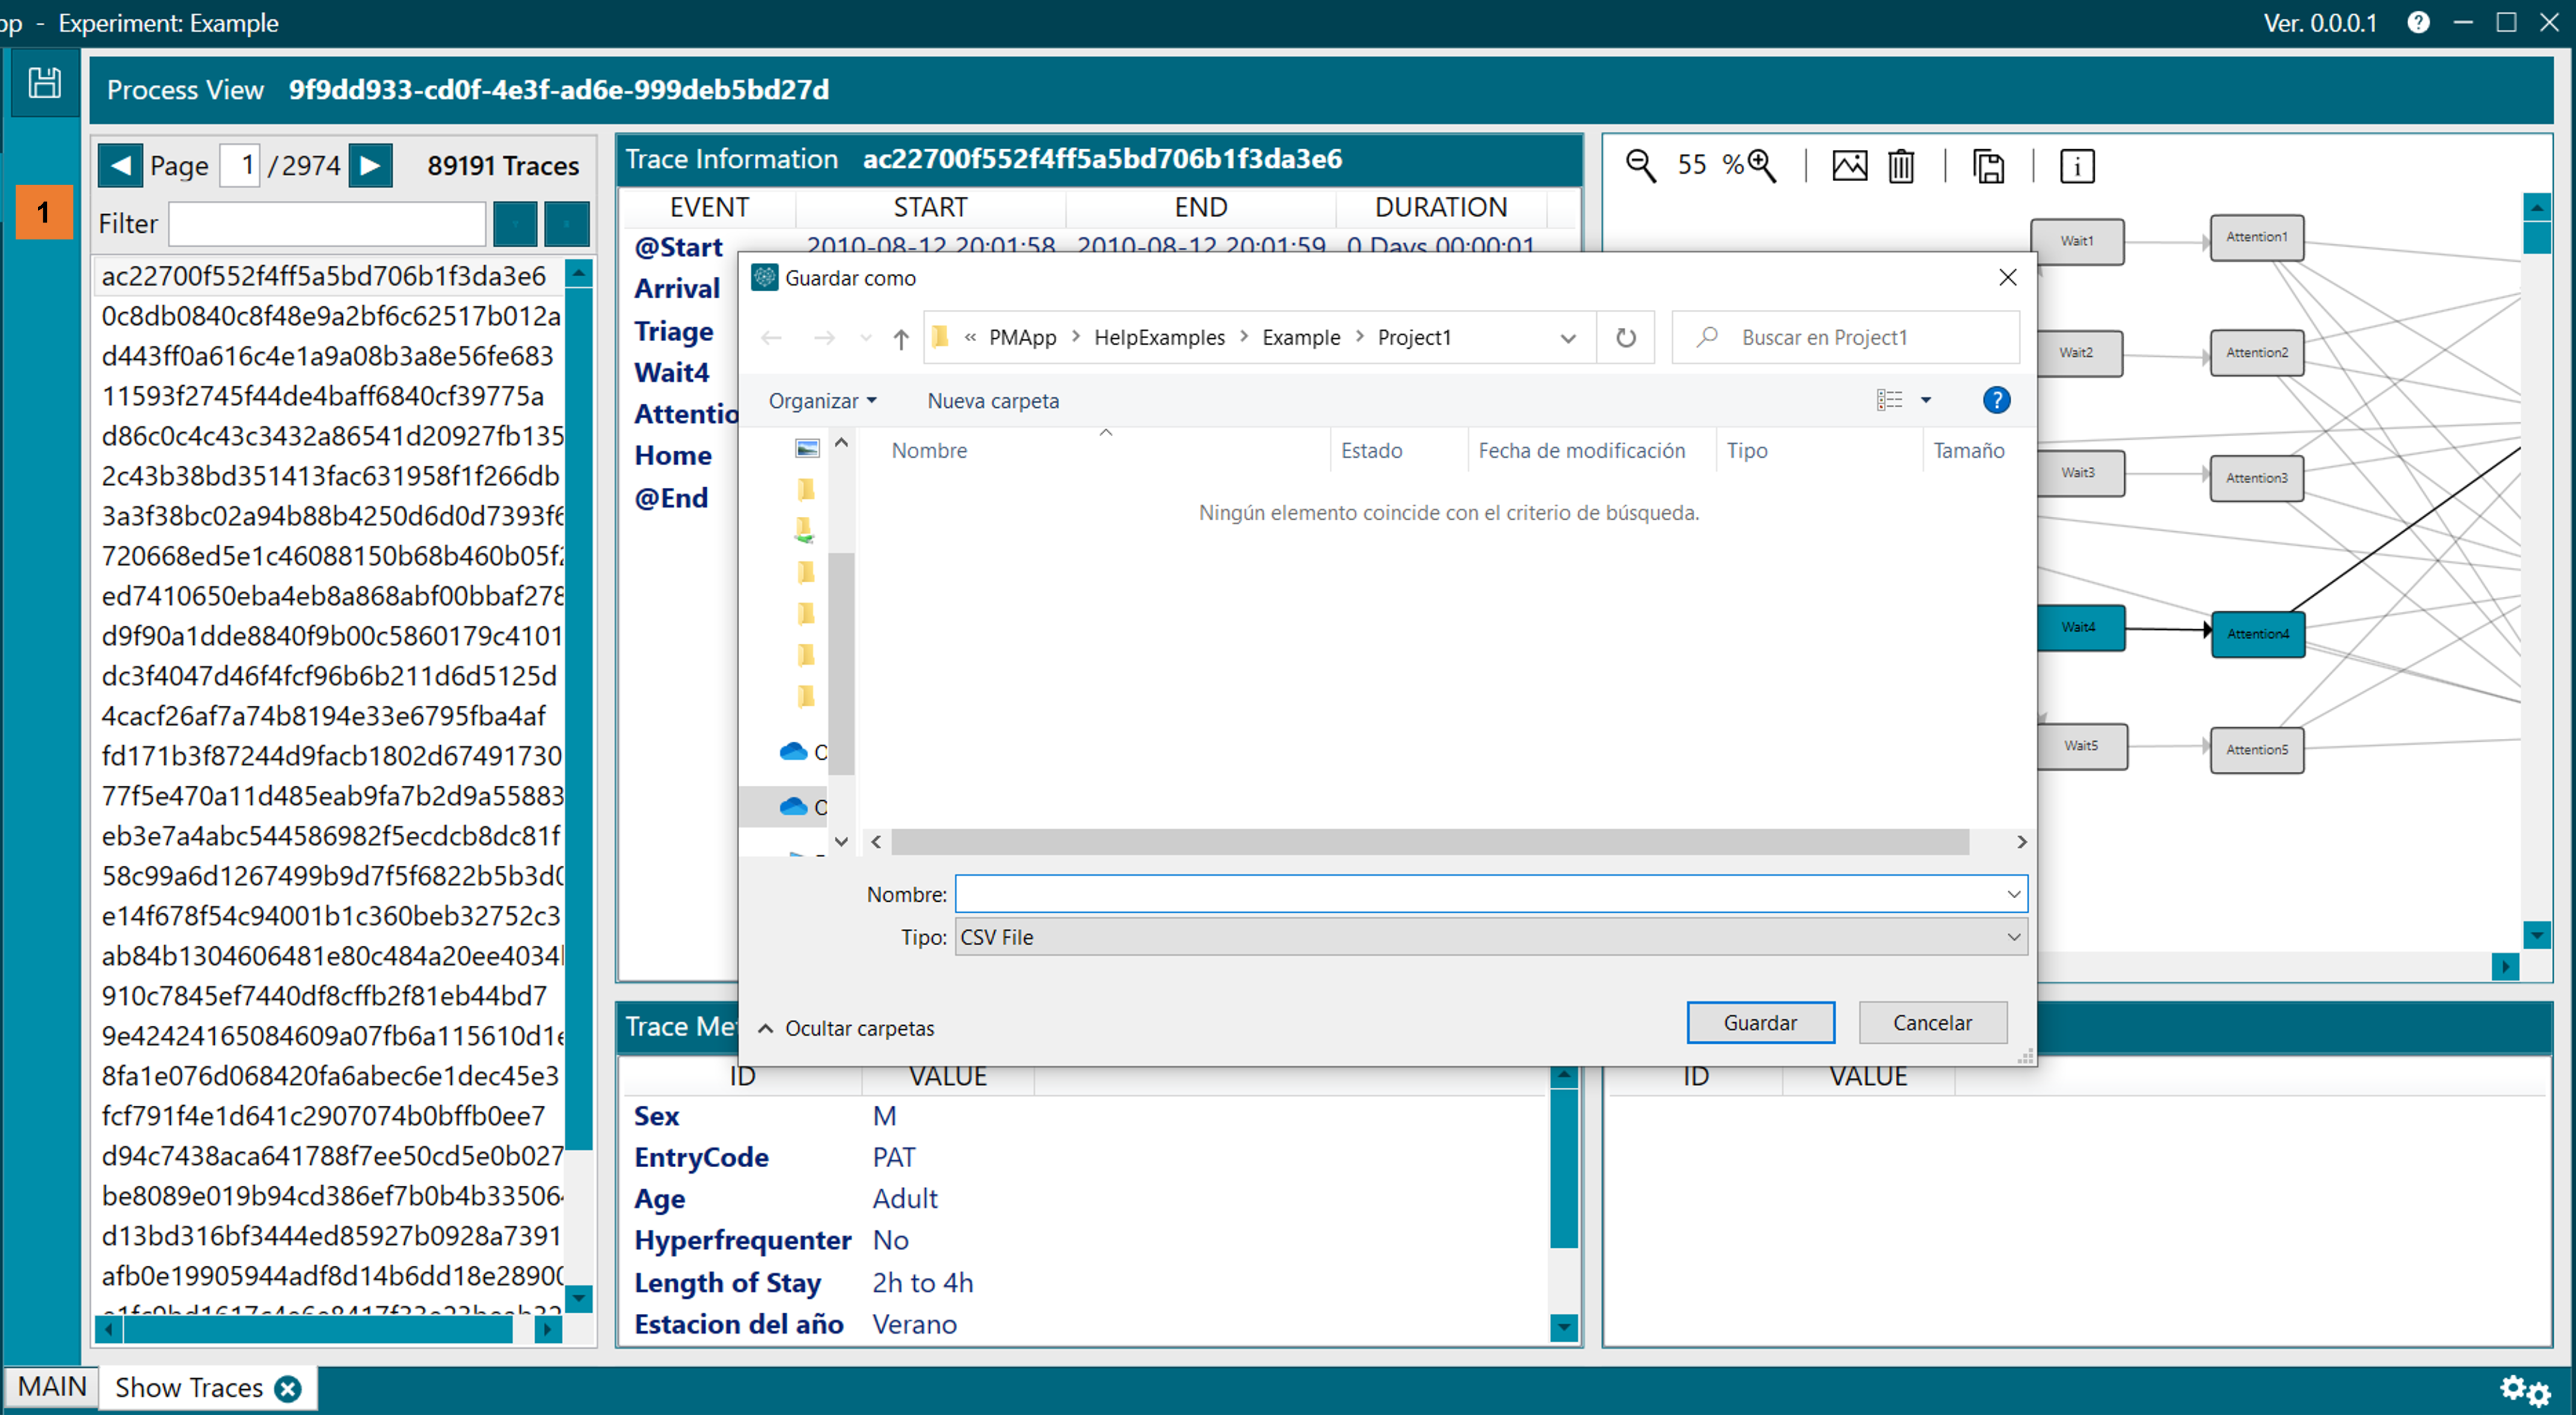Go to previous page of traces
Screen dimensions: 2576x1415
pos(120,165)
